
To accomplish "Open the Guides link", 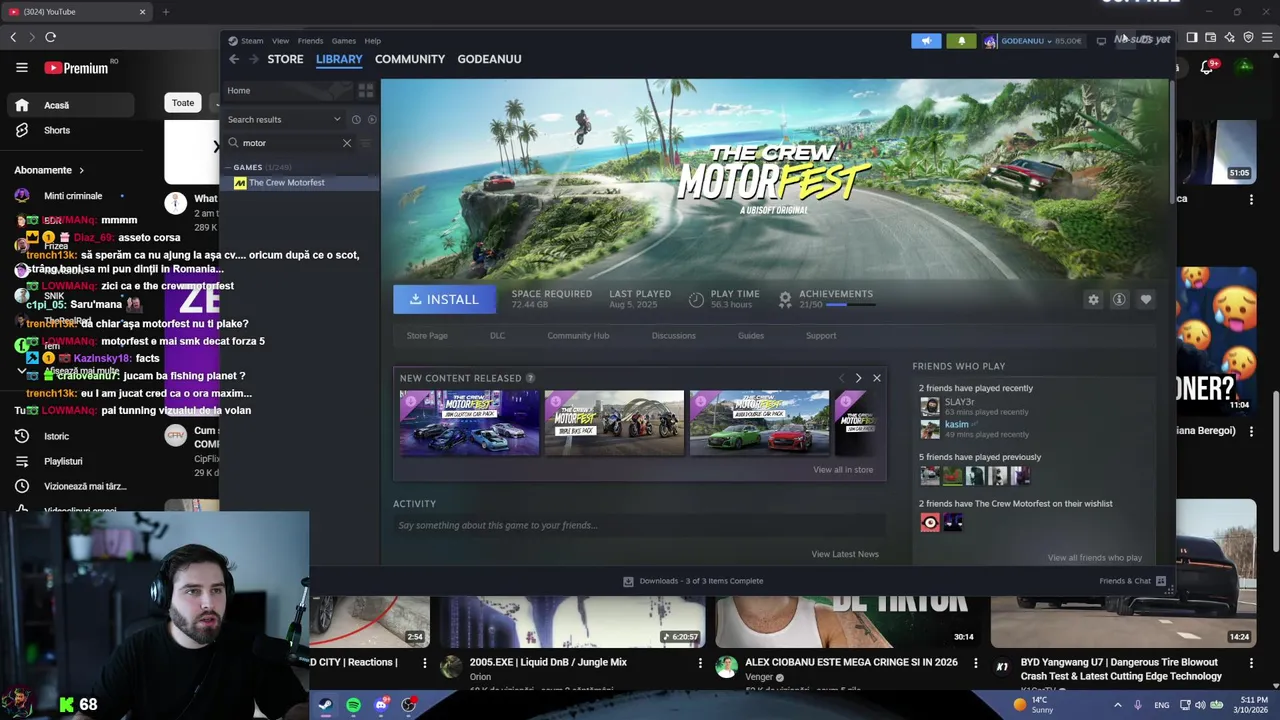I will (x=751, y=336).
